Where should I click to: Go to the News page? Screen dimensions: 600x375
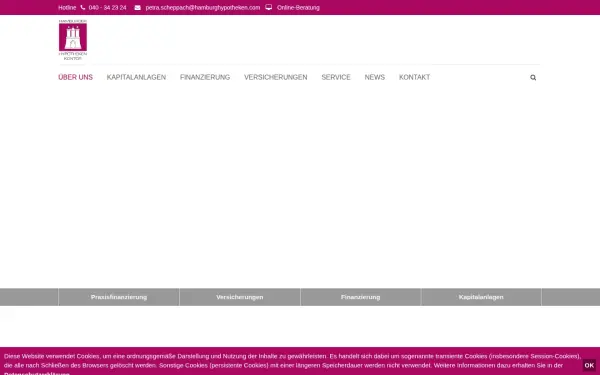[375, 77]
